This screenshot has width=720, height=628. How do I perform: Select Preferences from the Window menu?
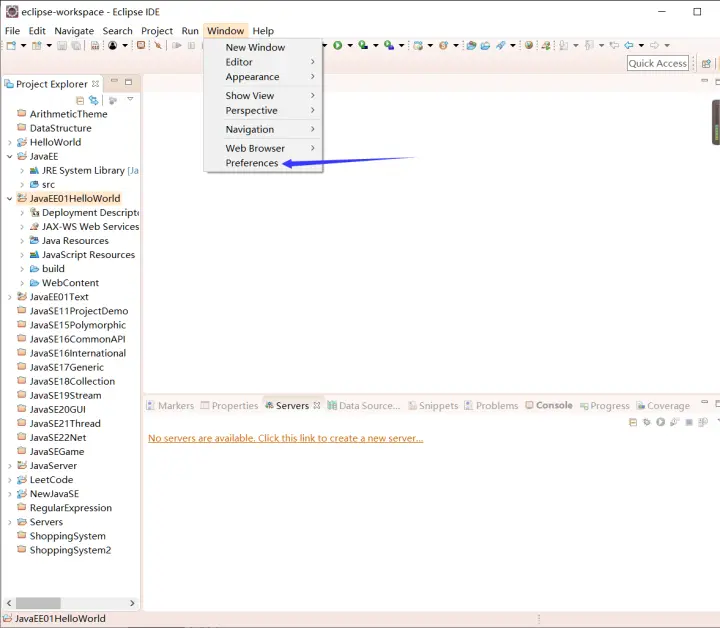coord(252,163)
